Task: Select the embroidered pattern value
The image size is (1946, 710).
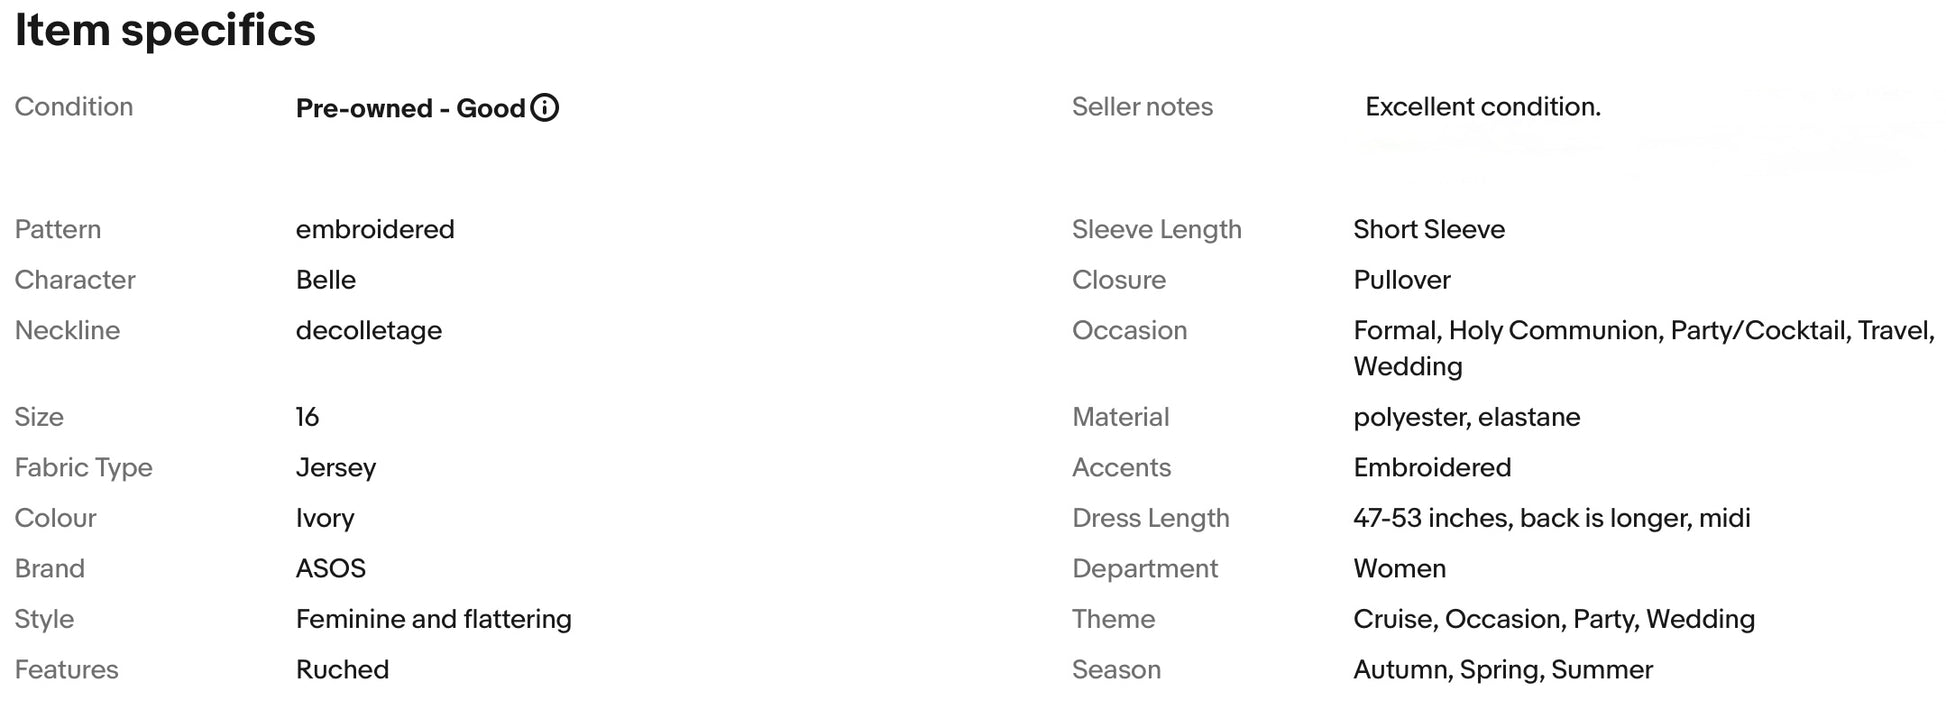Action: click(375, 229)
